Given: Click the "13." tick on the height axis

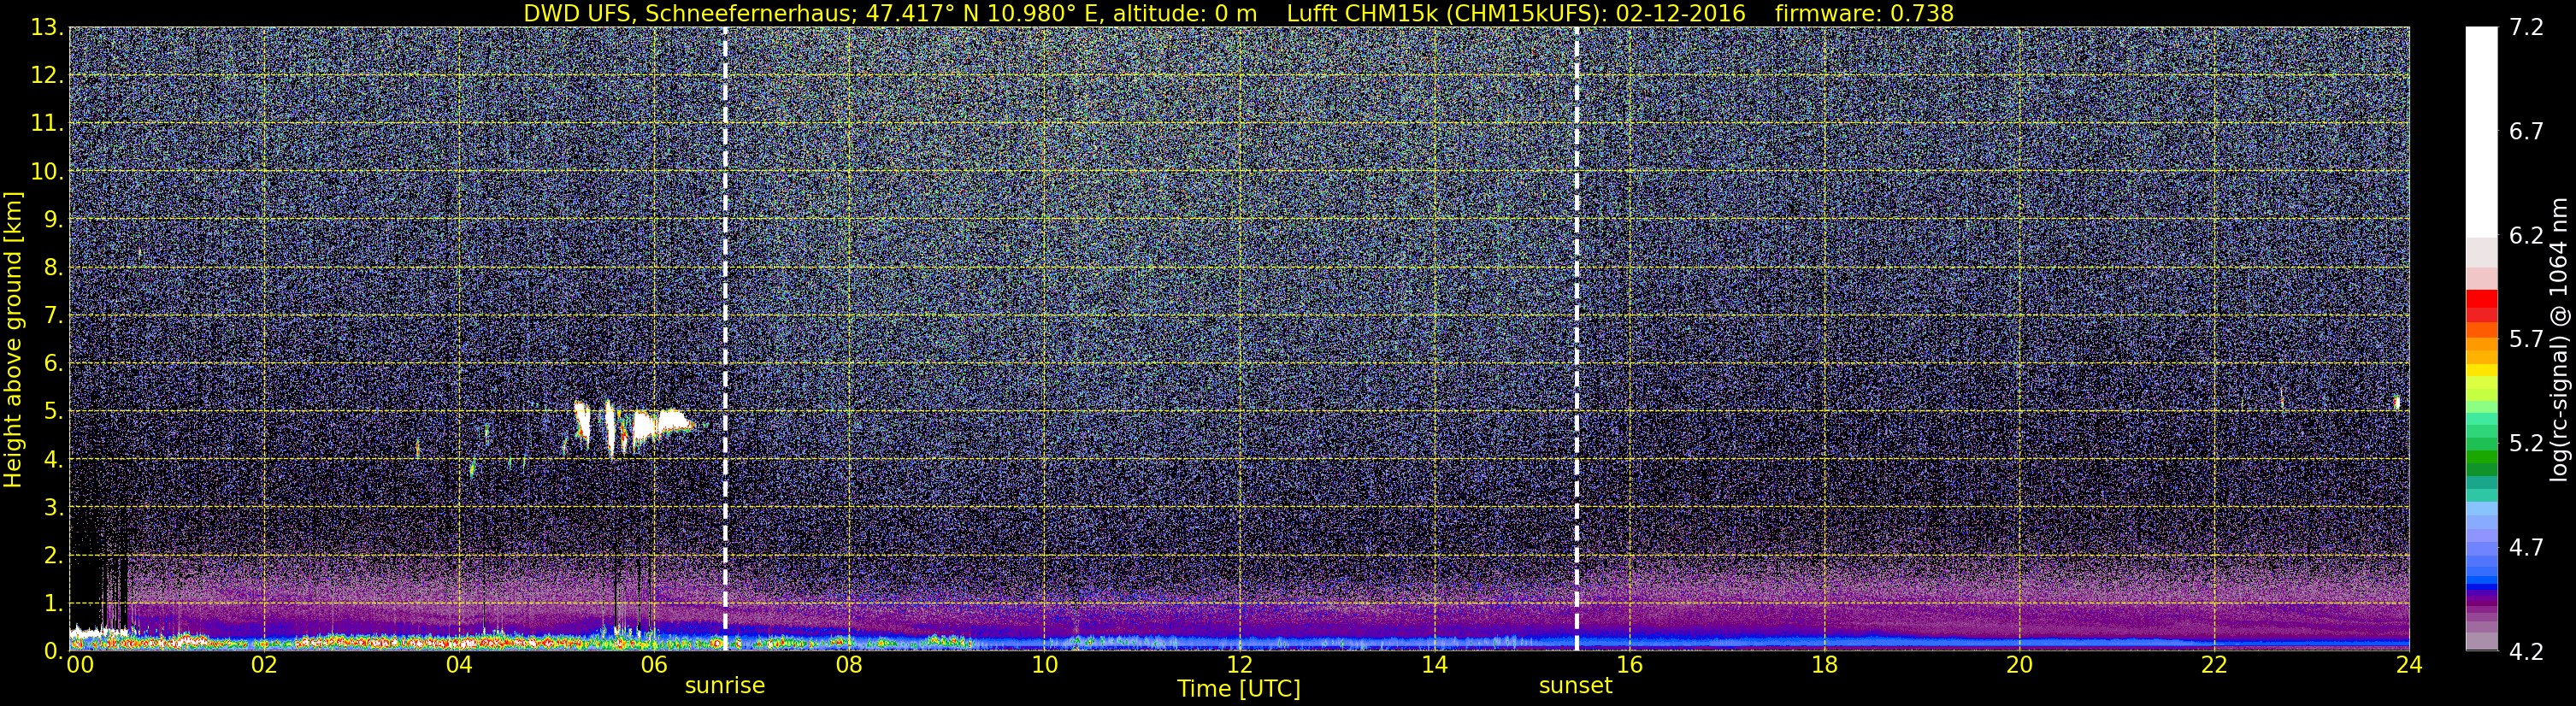Looking at the screenshot, I should (x=46, y=27).
